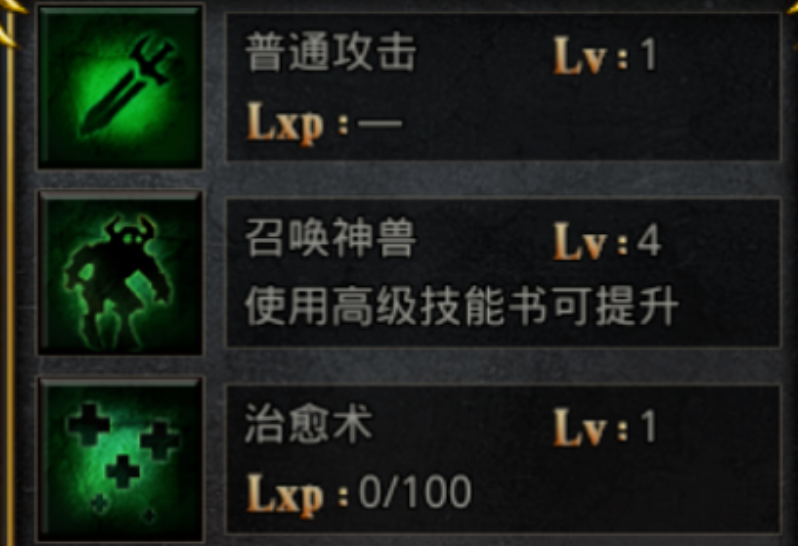The height and width of the screenshot is (546, 798).
Task: Click the Lxp dash value under 普通攻击
Action: tap(380, 123)
